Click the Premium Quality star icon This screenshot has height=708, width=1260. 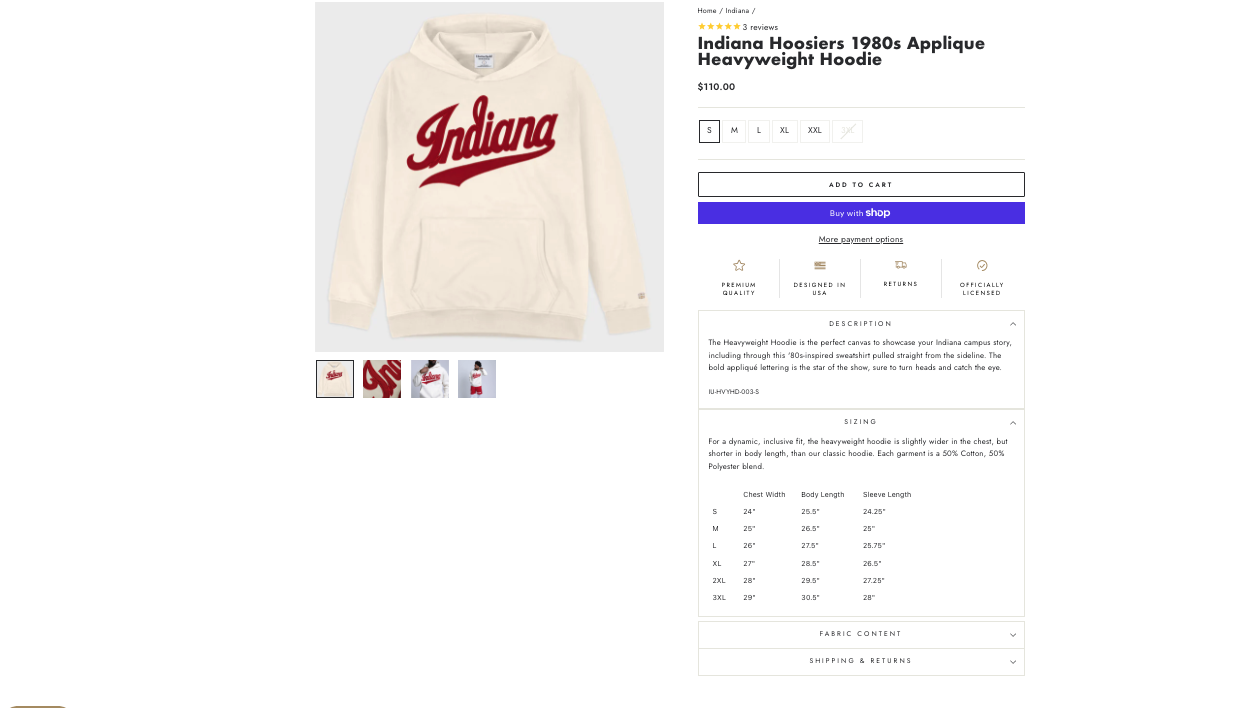coord(739,266)
